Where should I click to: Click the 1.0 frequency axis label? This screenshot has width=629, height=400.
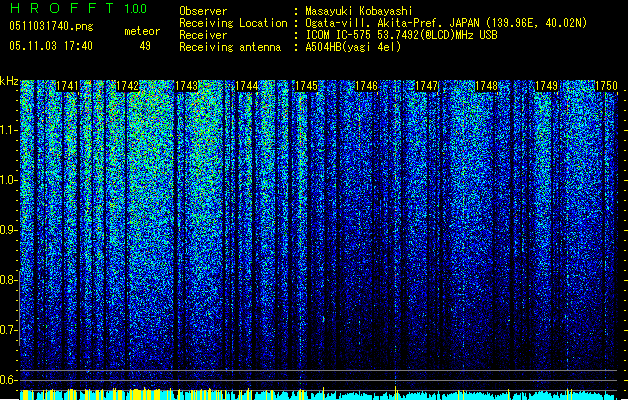click(x=8, y=180)
